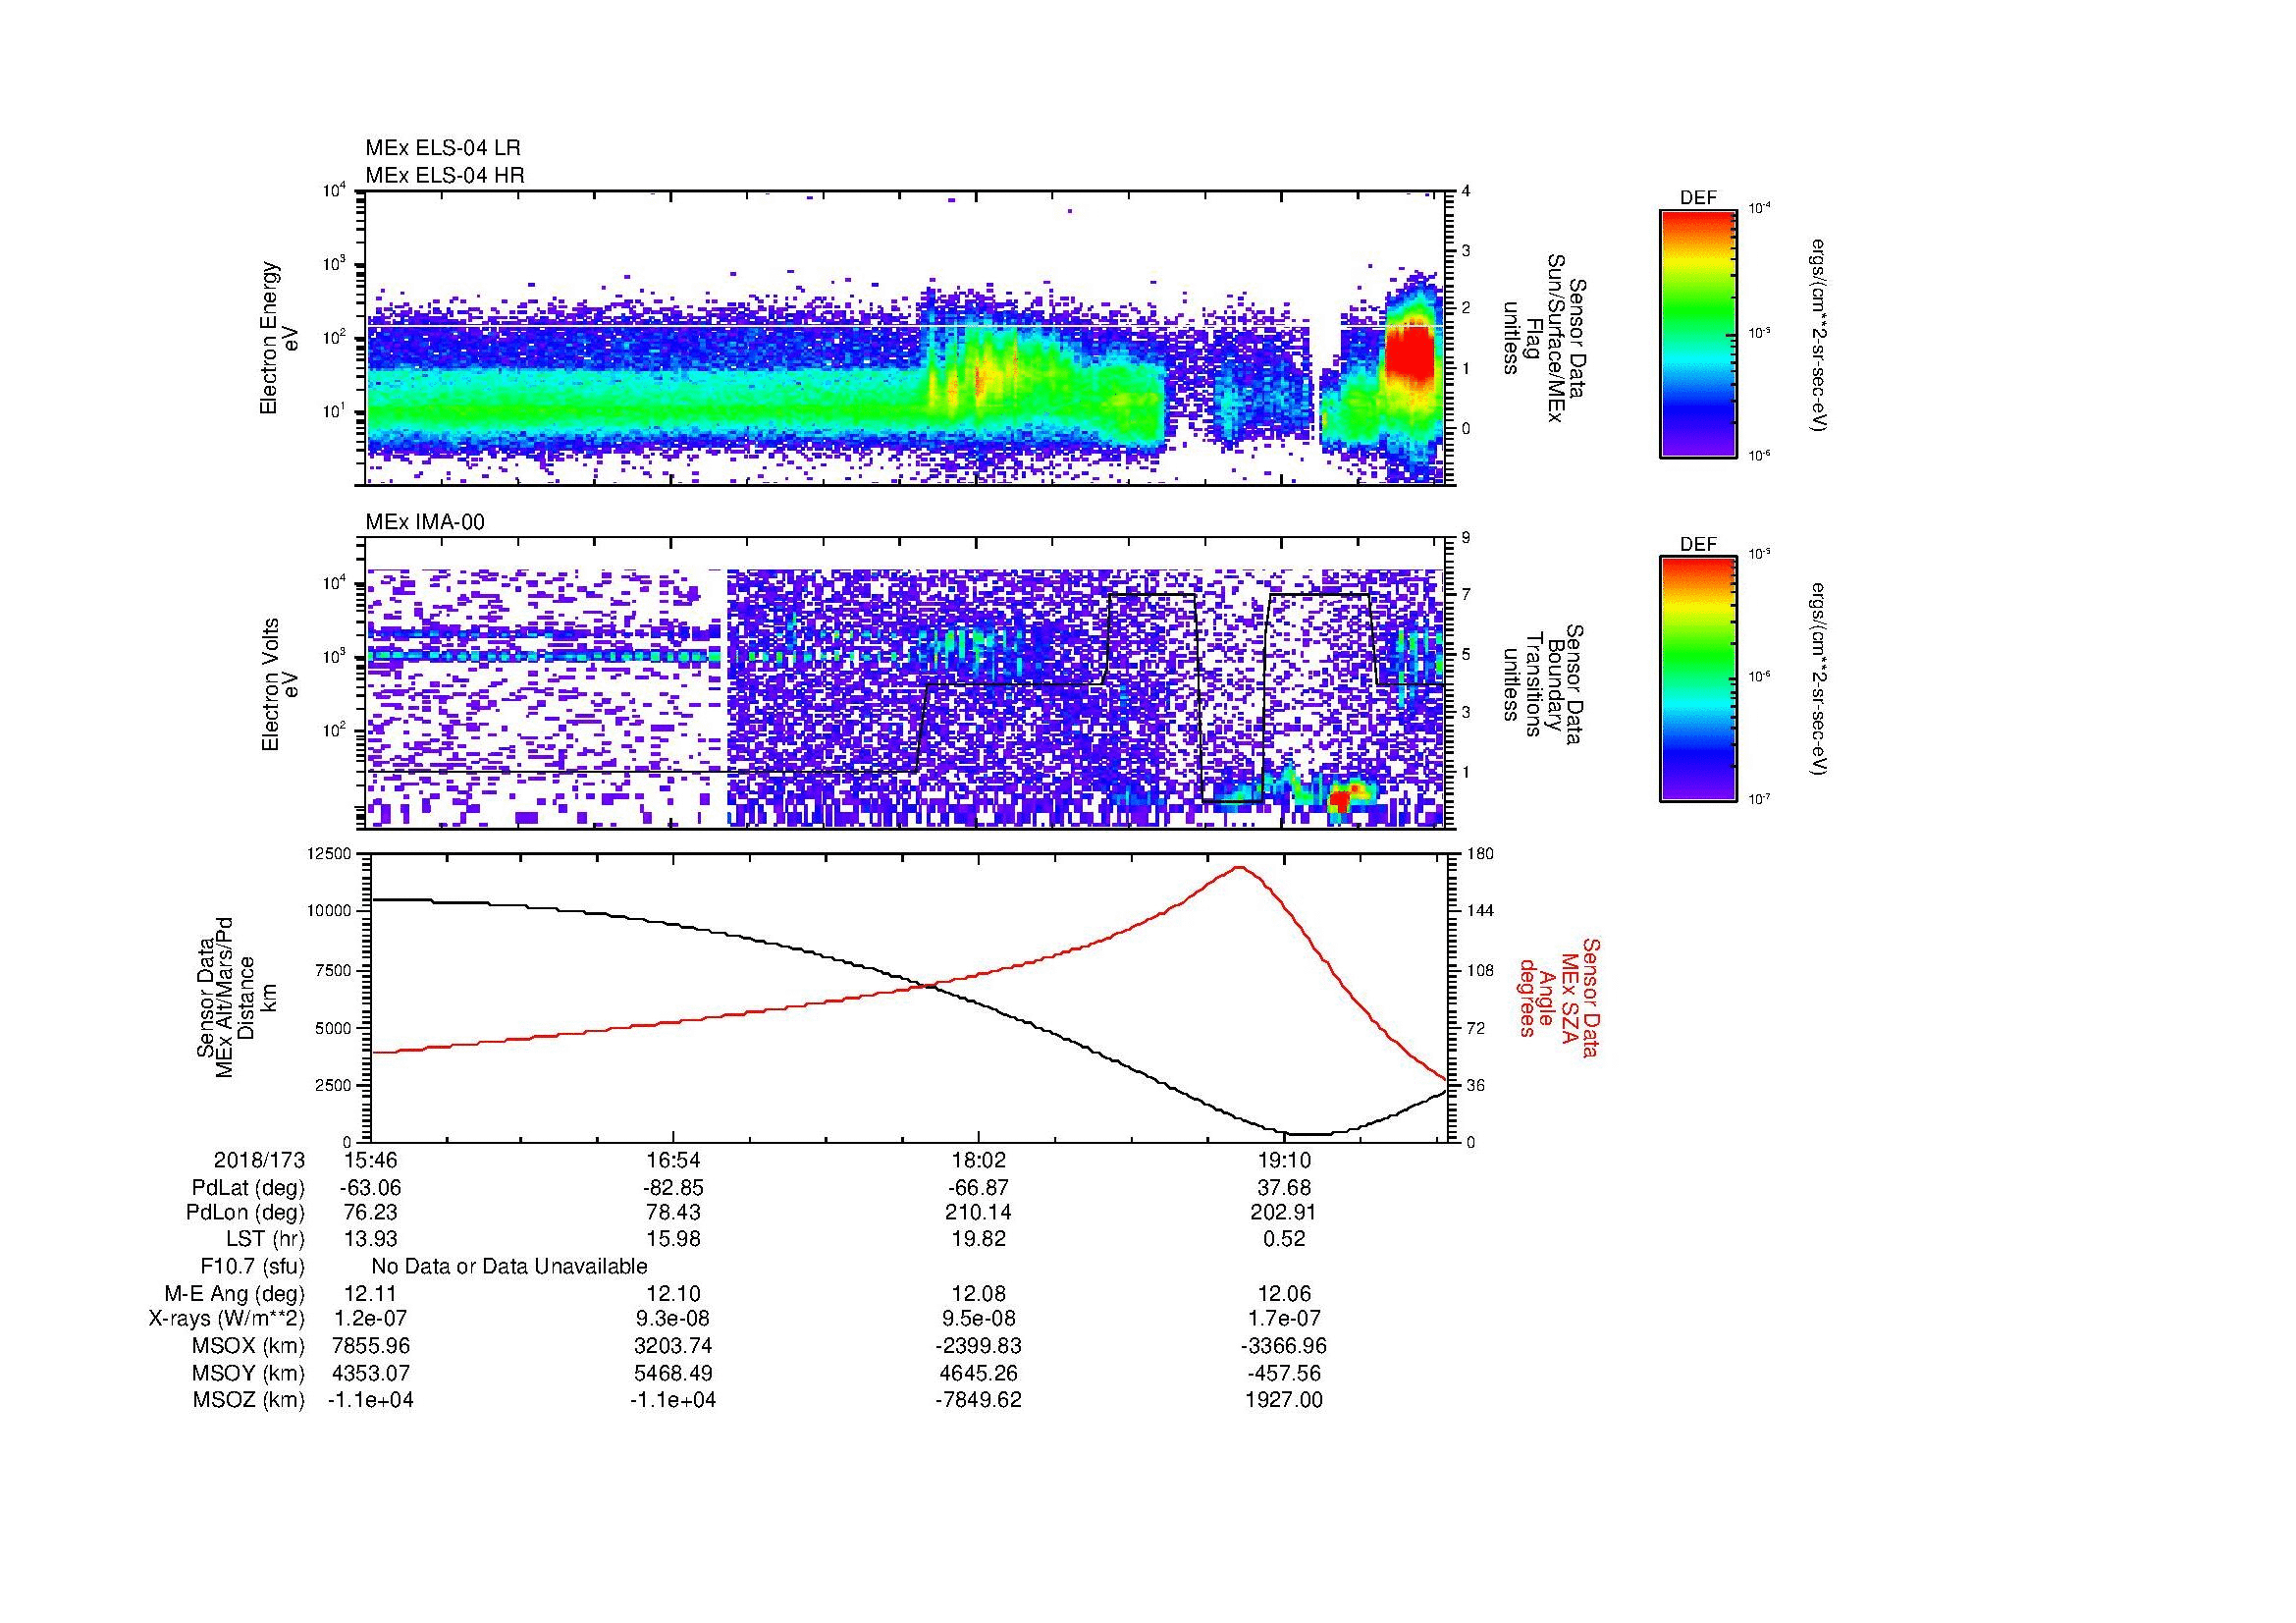Click top colorbar units 'ergs/(cm**2-sr-sec-eV)'
2296x1623 pixels.
tap(1820, 335)
